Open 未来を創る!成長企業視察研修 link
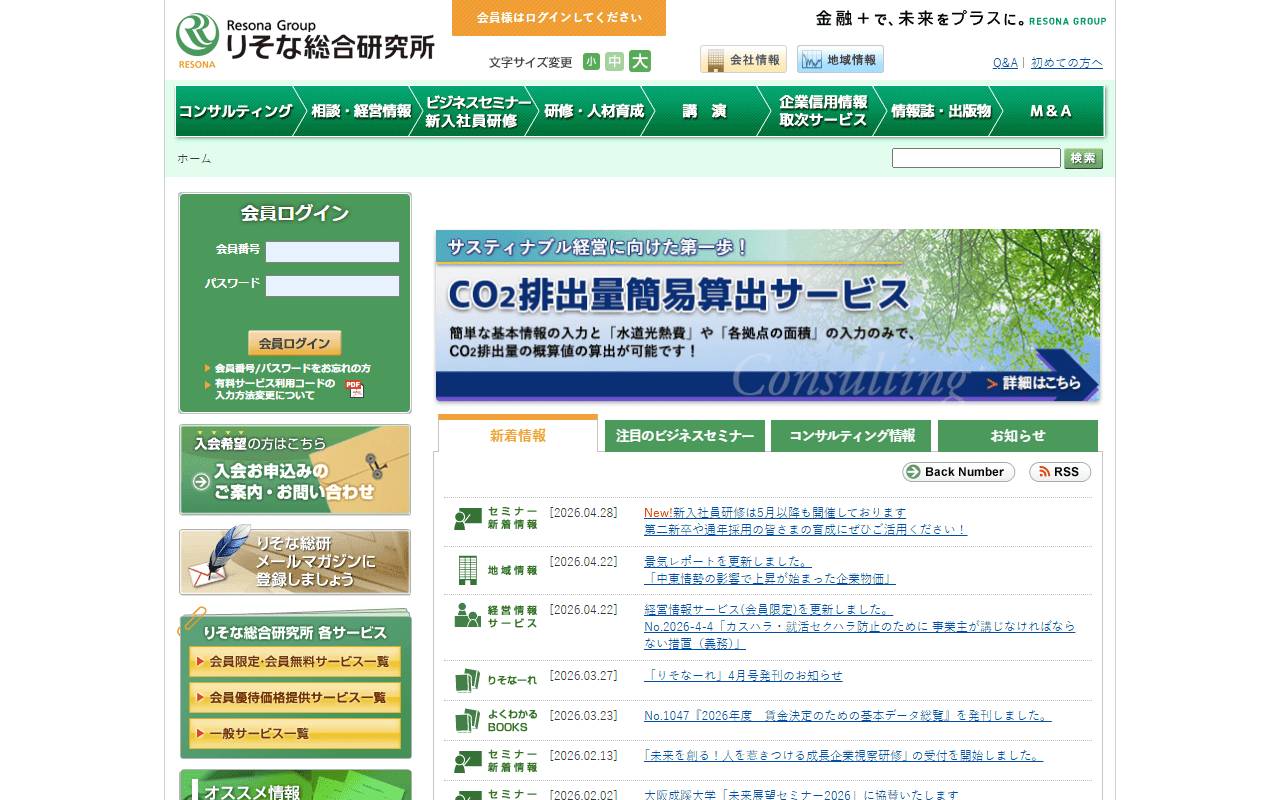This screenshot has height=800, width=1280. pyautogui.click(x=843, y=755)
